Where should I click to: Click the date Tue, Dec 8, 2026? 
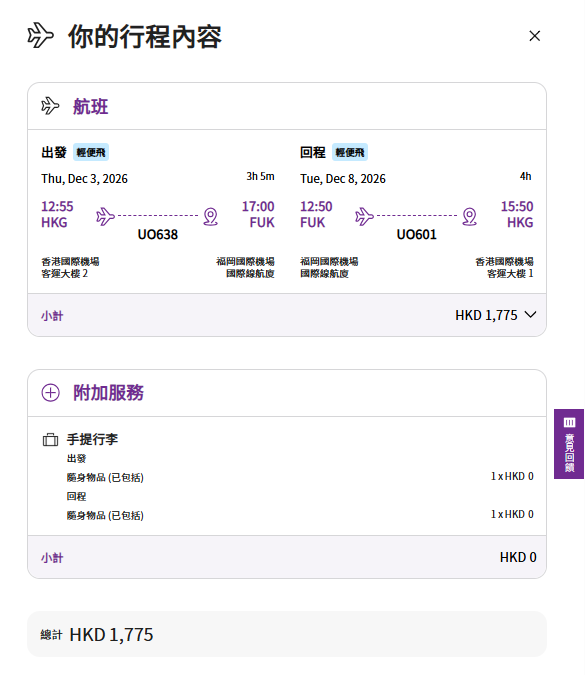tap(343, 179)
